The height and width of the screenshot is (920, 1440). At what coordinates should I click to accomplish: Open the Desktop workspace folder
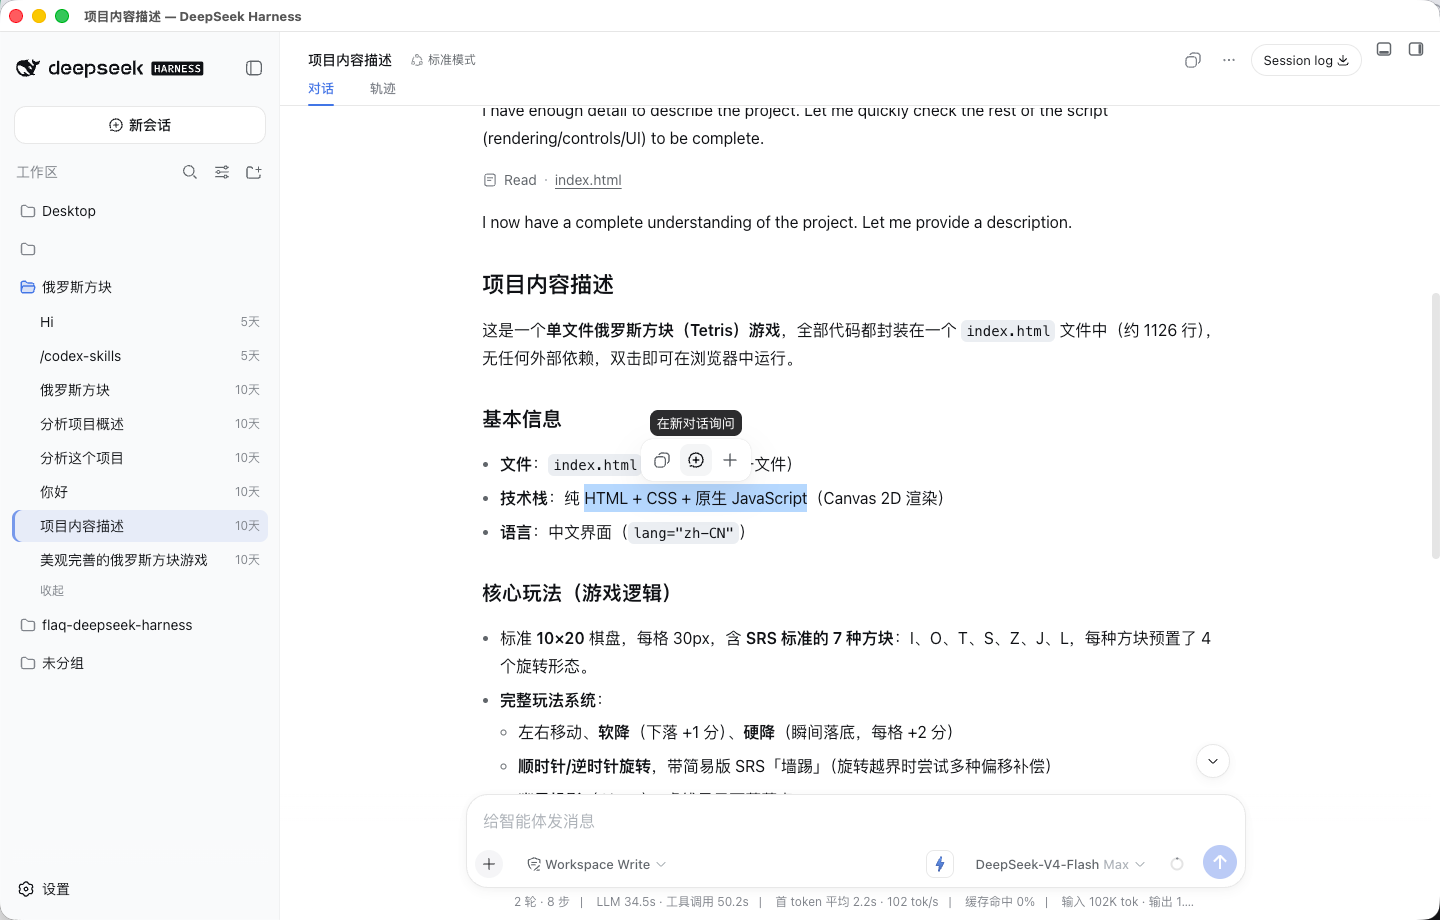pyautogui.click(x=140, y=211)
